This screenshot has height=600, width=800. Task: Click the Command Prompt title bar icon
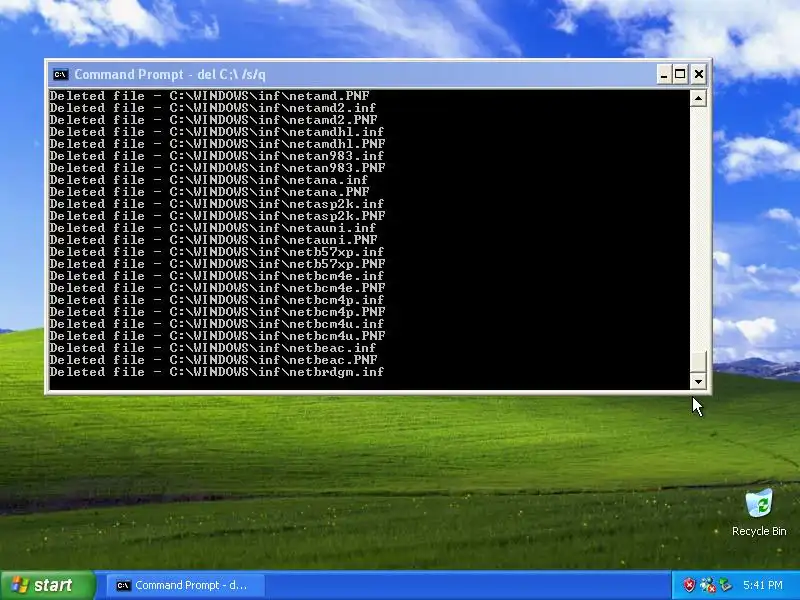60,74
